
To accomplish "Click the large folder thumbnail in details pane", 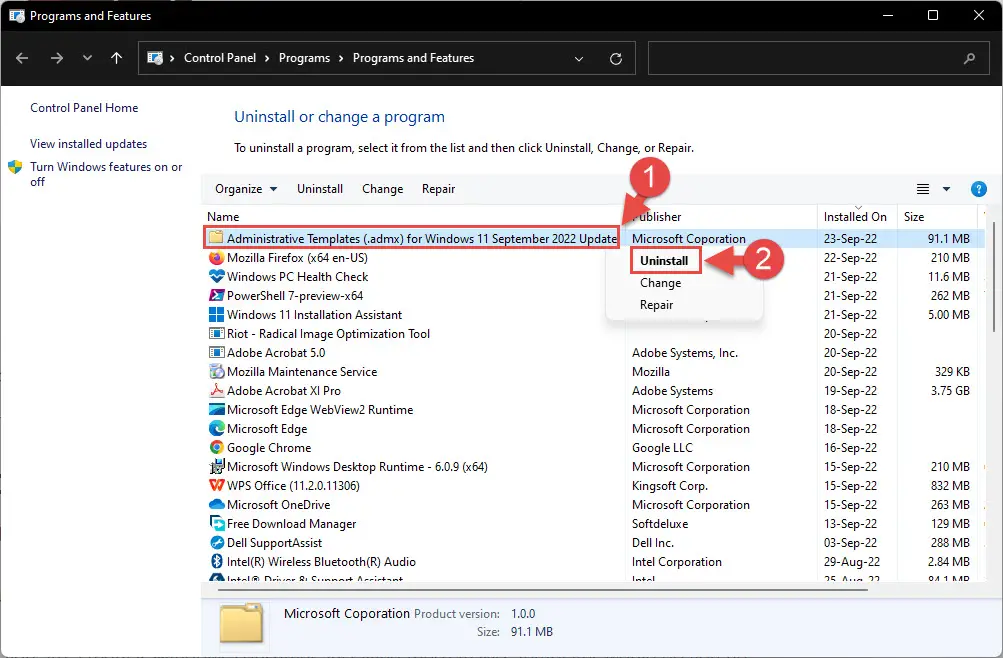I will (241, 623).
